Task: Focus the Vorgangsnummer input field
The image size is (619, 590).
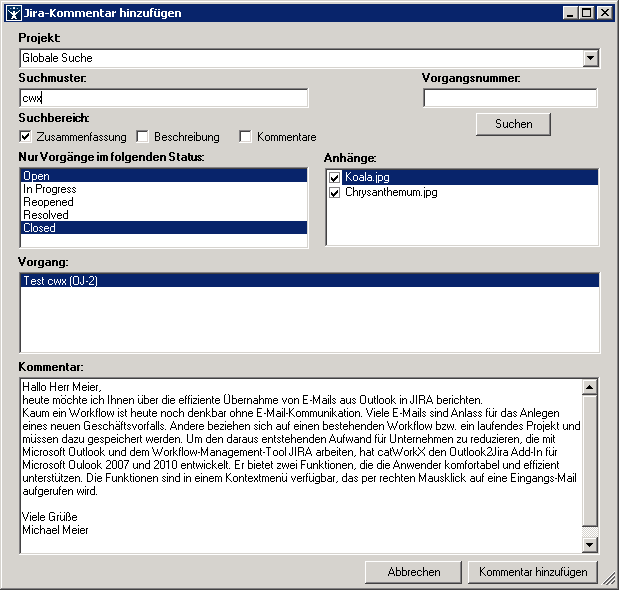Action: tap(510, 98)
